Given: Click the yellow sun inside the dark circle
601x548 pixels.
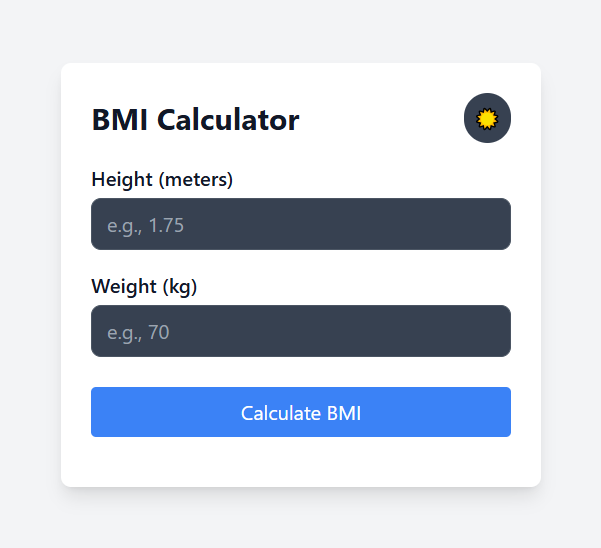Looking at the screenshot, I should [487, 118].
